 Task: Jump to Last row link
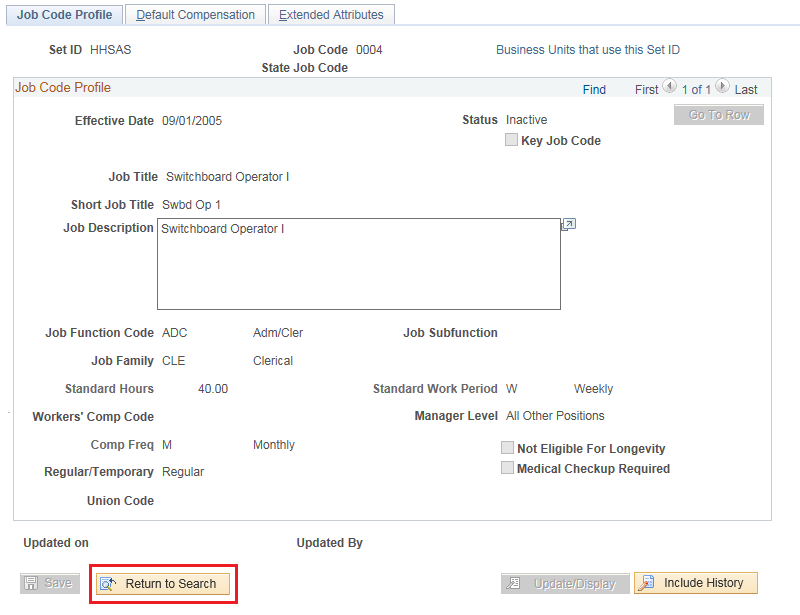(x=746, y=90)
